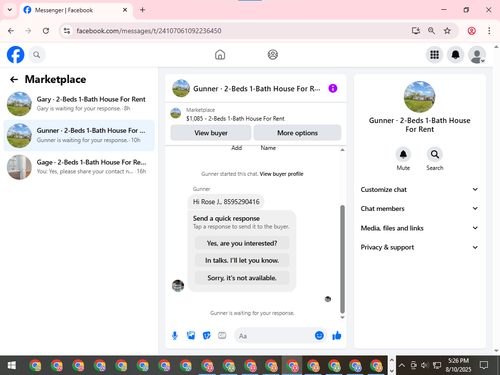Image resolution: width=500 pixels, height=375 pixels.
Task: Click the browser back arrow
Action: pos(11,31)
